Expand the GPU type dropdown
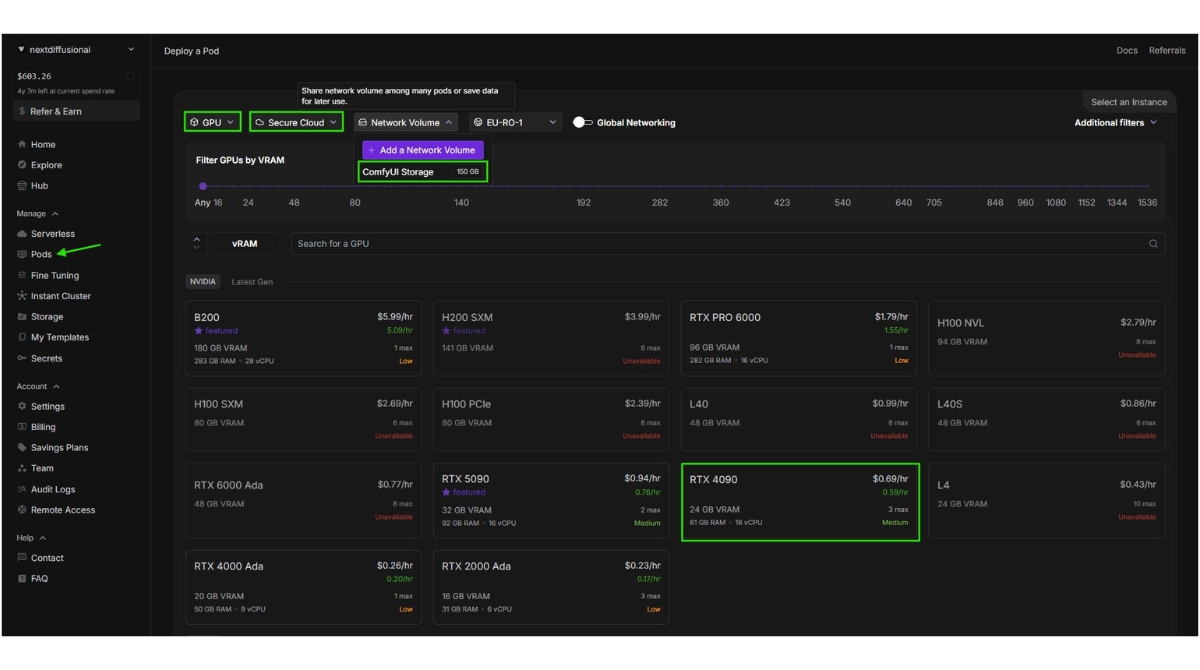 pyautogui.click(x=212, y=122)
